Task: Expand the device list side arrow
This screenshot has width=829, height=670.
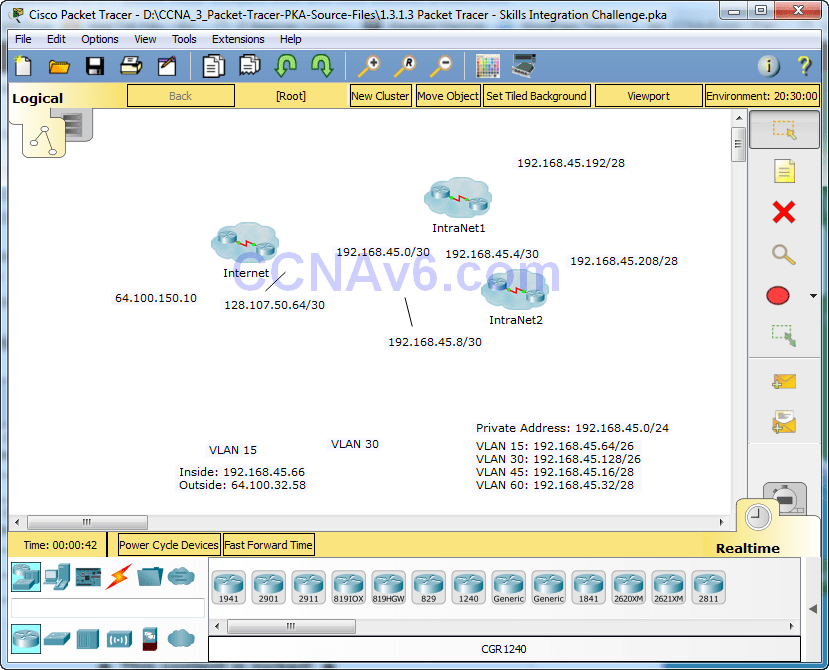Action: (x=813, y=609)
